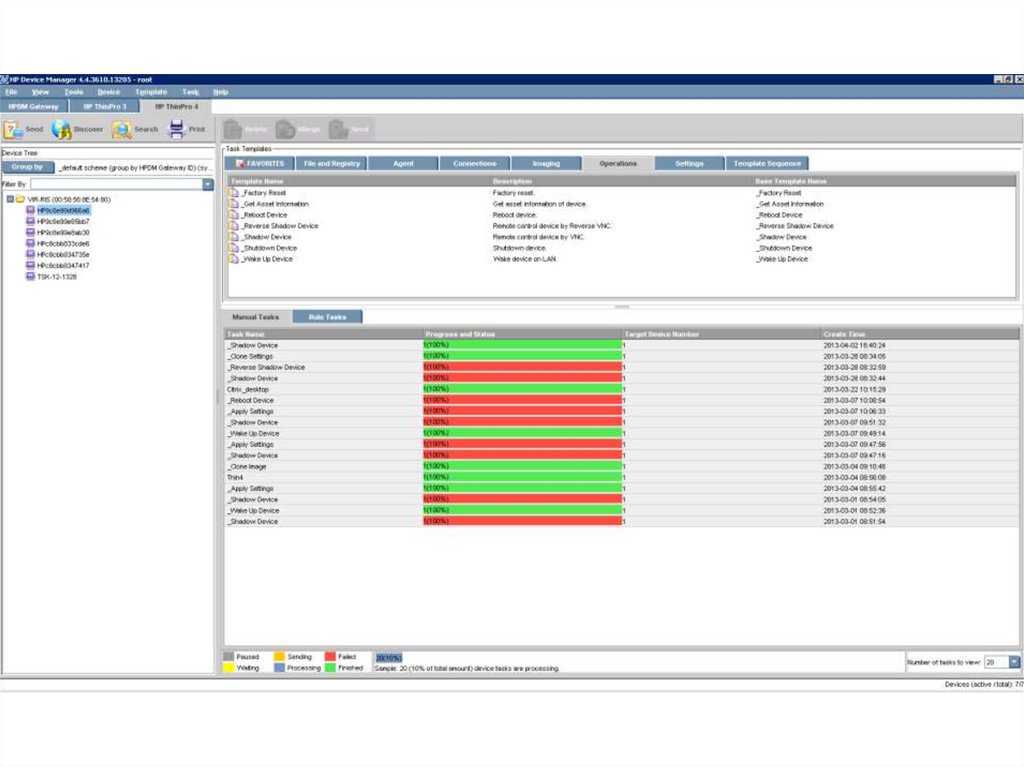This screenshot has width=1024, height=767.
Task: Switch to the Manual Tasks tab
Action: click(255, 317)
